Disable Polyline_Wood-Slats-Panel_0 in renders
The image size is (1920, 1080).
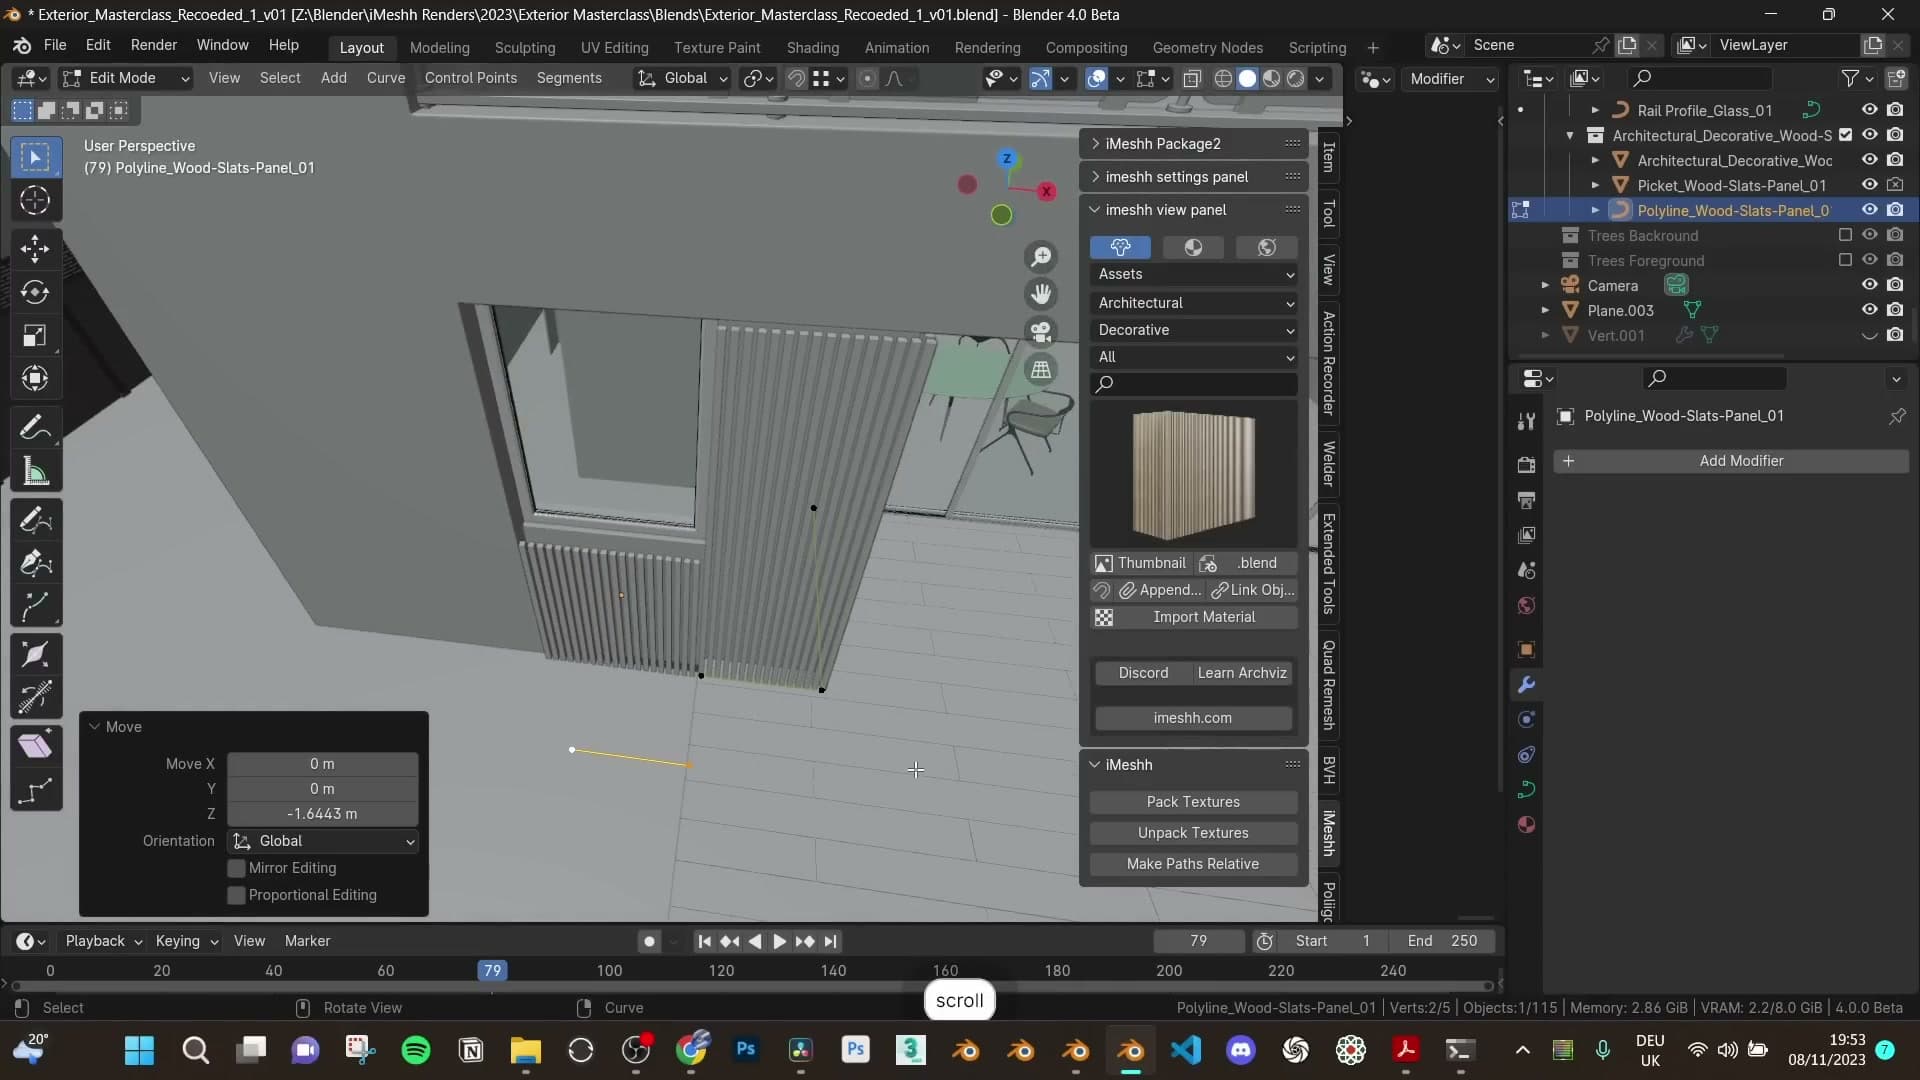pos(1895,210)
